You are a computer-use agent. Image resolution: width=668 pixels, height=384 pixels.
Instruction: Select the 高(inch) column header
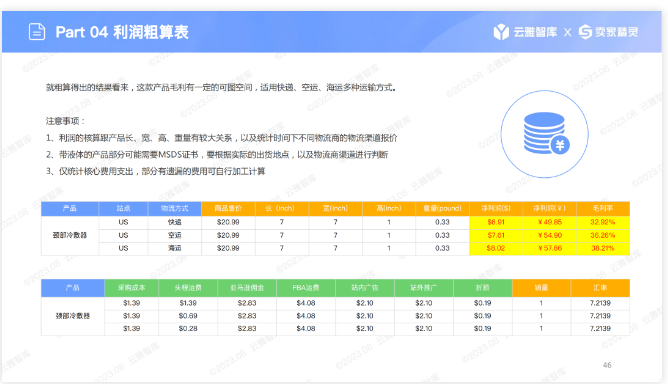[389, 208]
